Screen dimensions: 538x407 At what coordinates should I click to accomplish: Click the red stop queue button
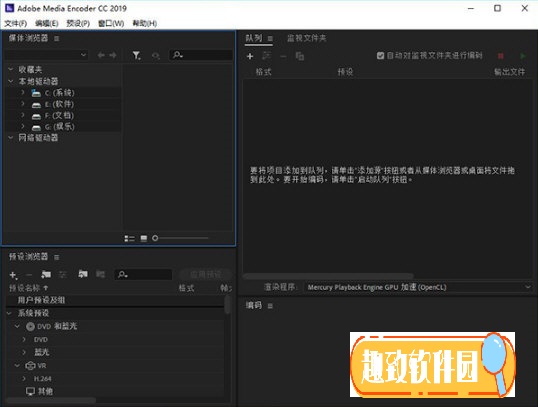501,56
